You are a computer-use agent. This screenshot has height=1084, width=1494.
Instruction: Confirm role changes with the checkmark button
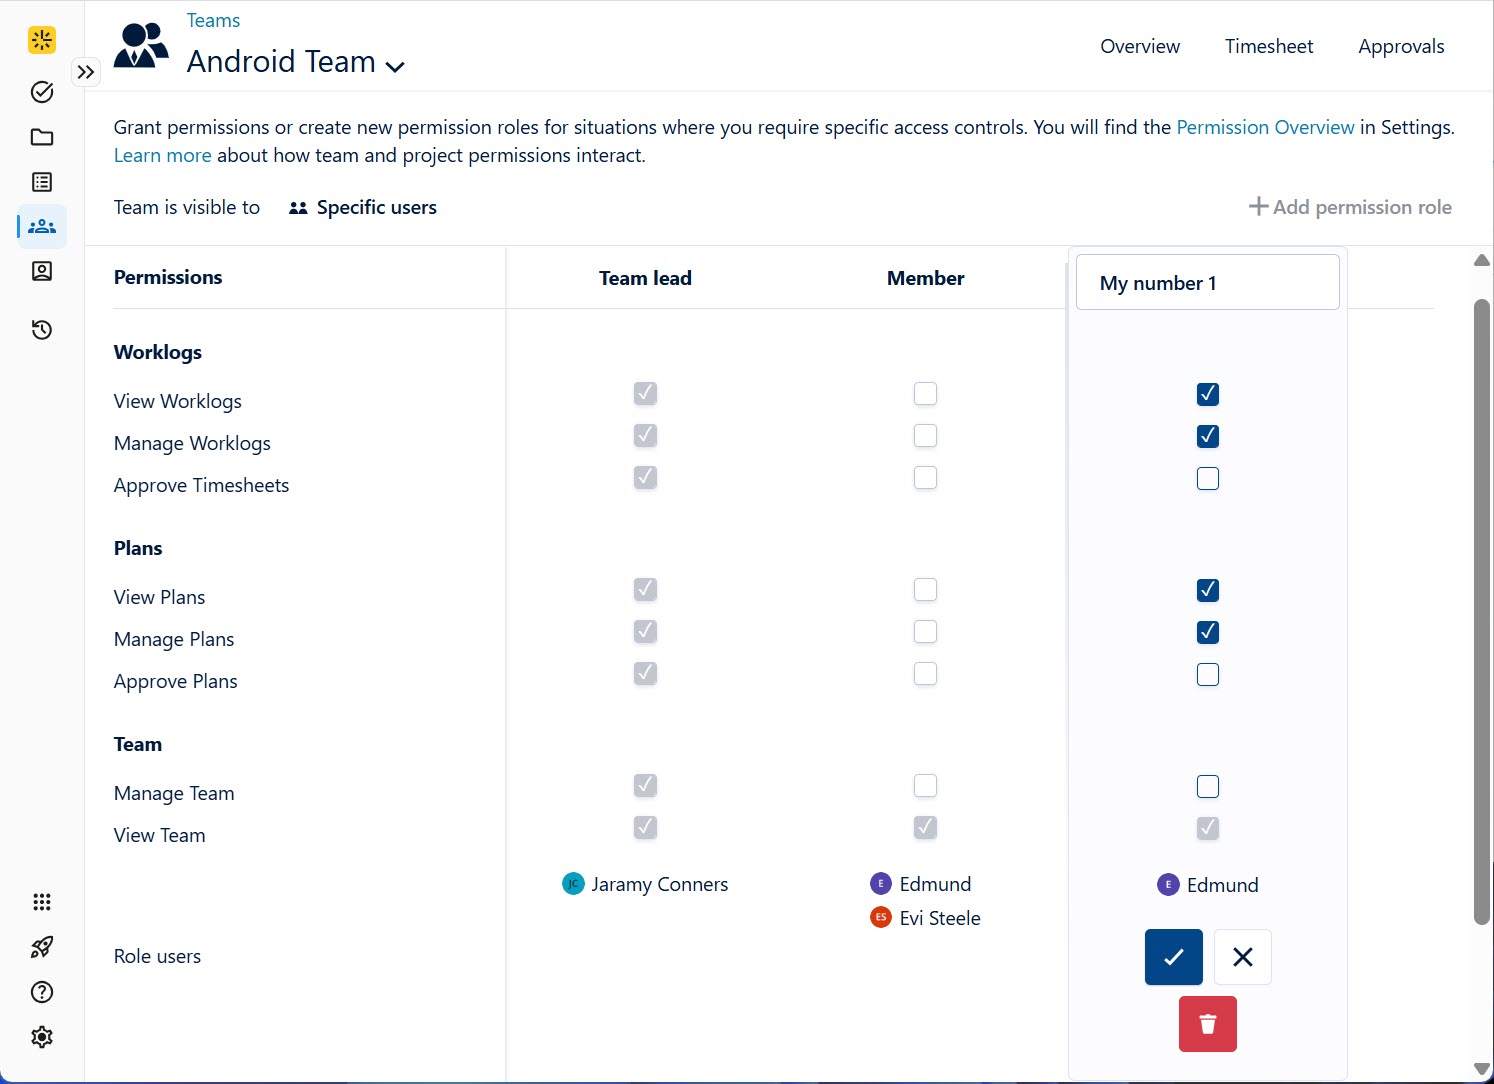(1173, 957)
